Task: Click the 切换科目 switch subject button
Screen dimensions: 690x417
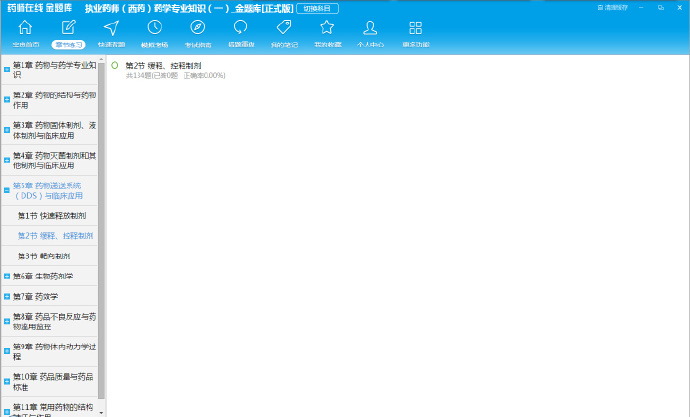Action: coord(317,8)
